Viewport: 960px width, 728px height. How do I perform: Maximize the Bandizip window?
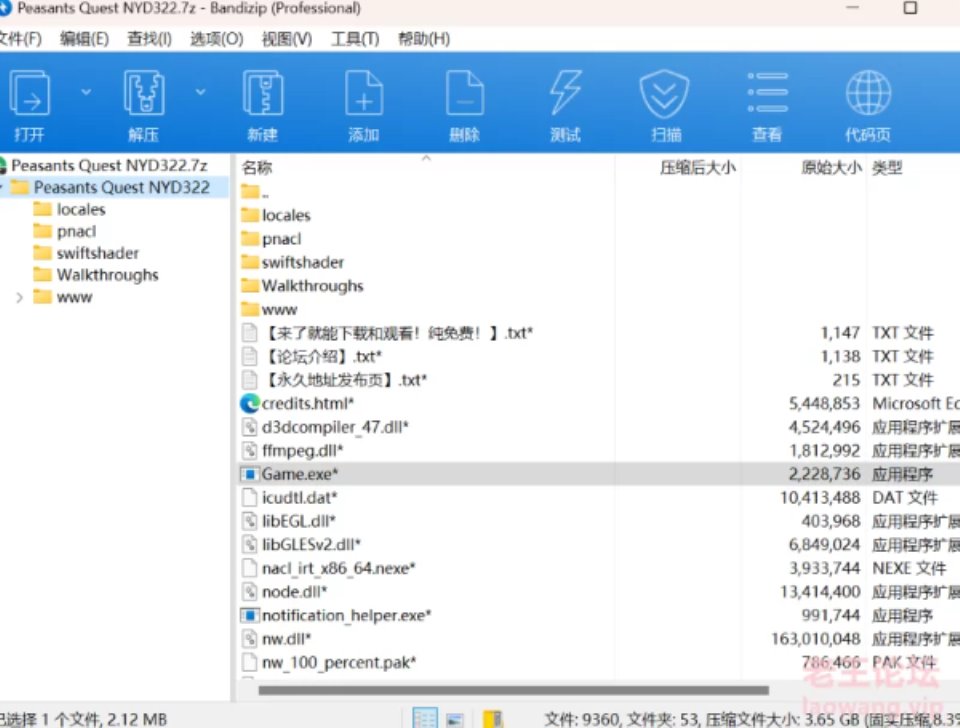910,8
